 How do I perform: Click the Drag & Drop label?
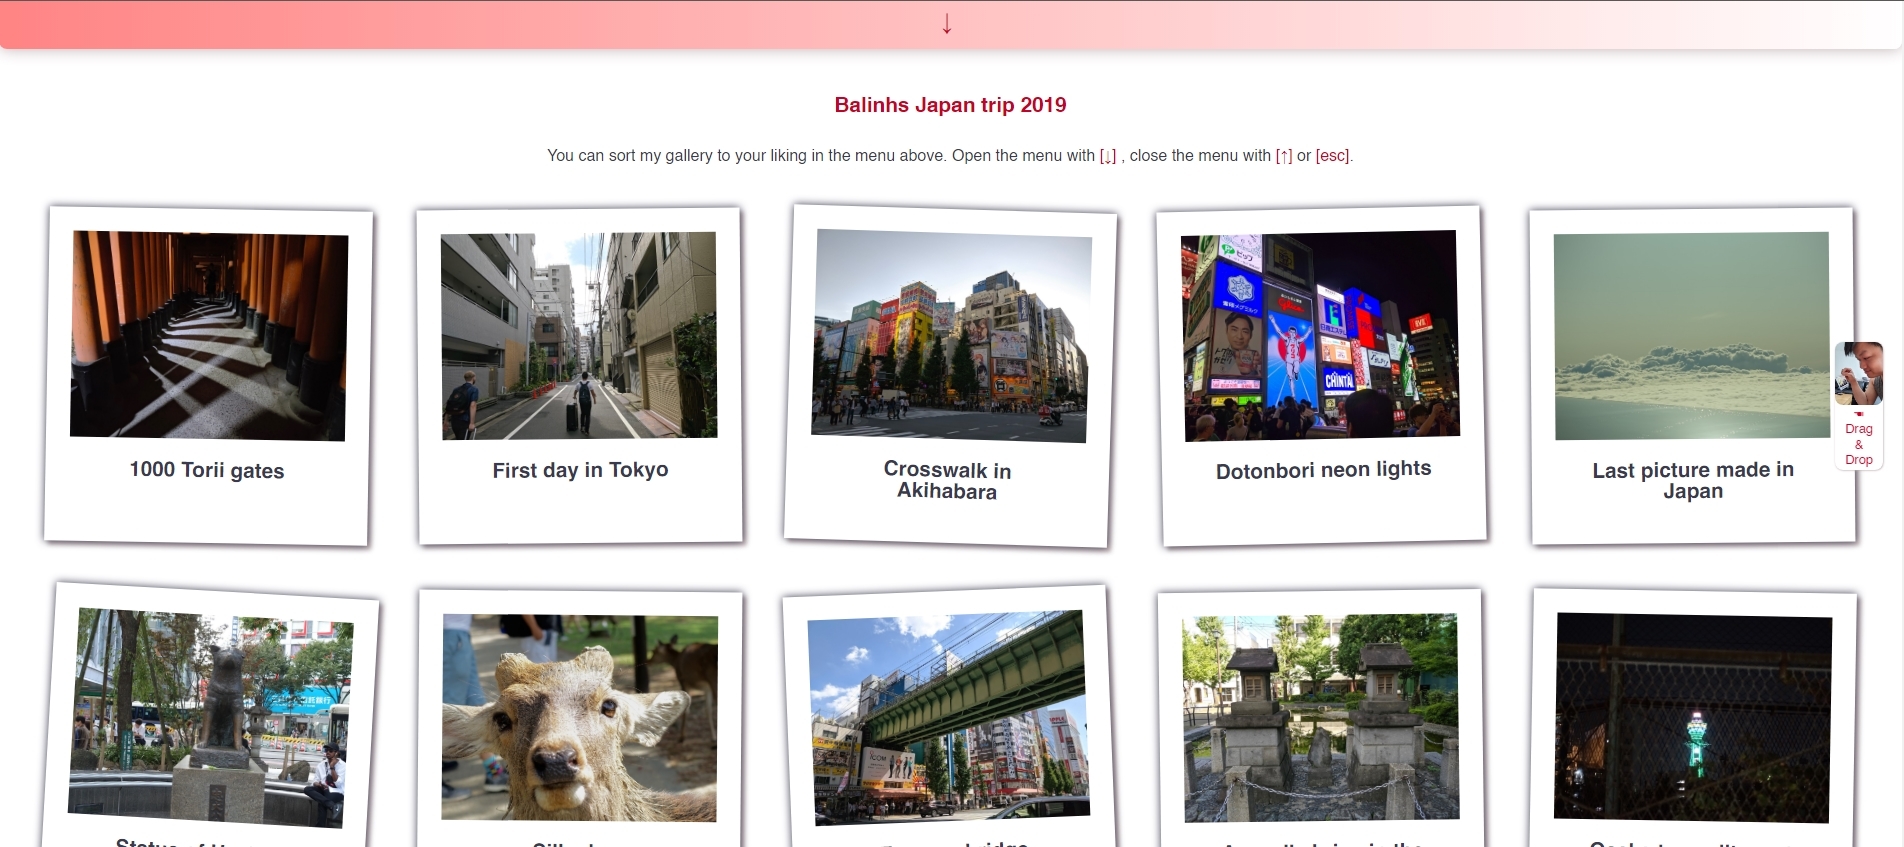point(1859,444)
